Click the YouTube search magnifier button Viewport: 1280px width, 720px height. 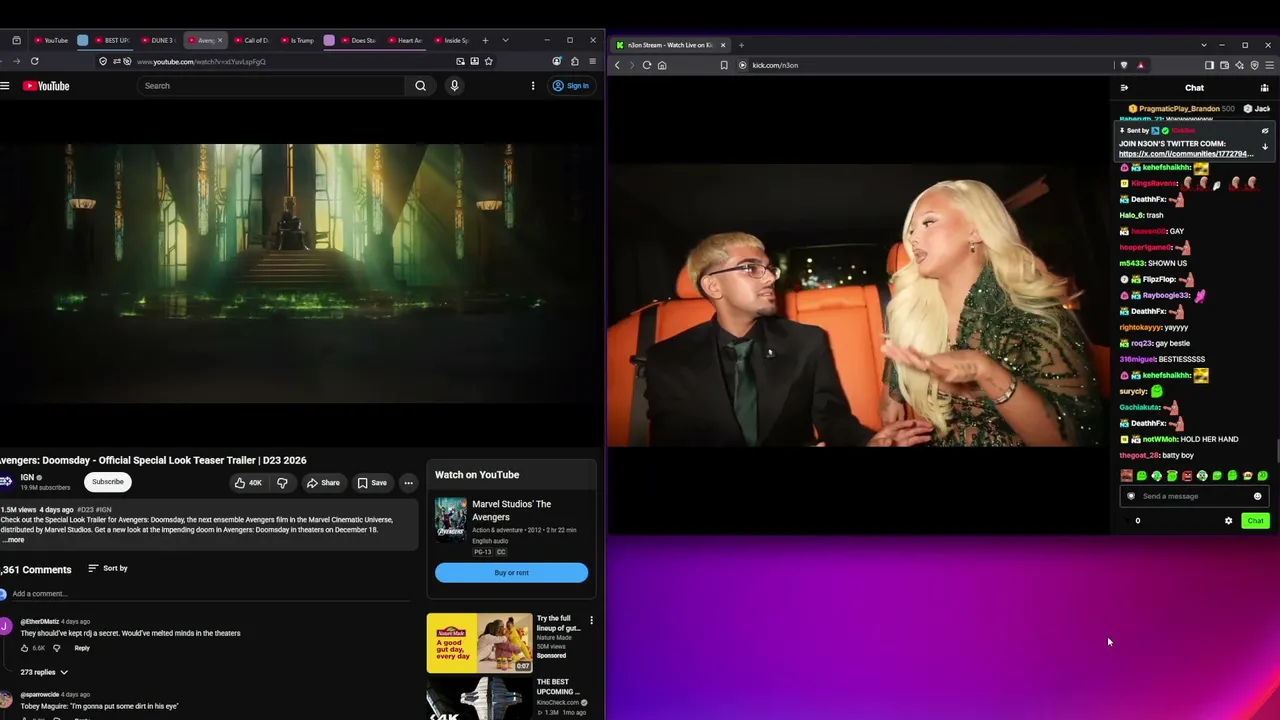[x=420, y=86]
